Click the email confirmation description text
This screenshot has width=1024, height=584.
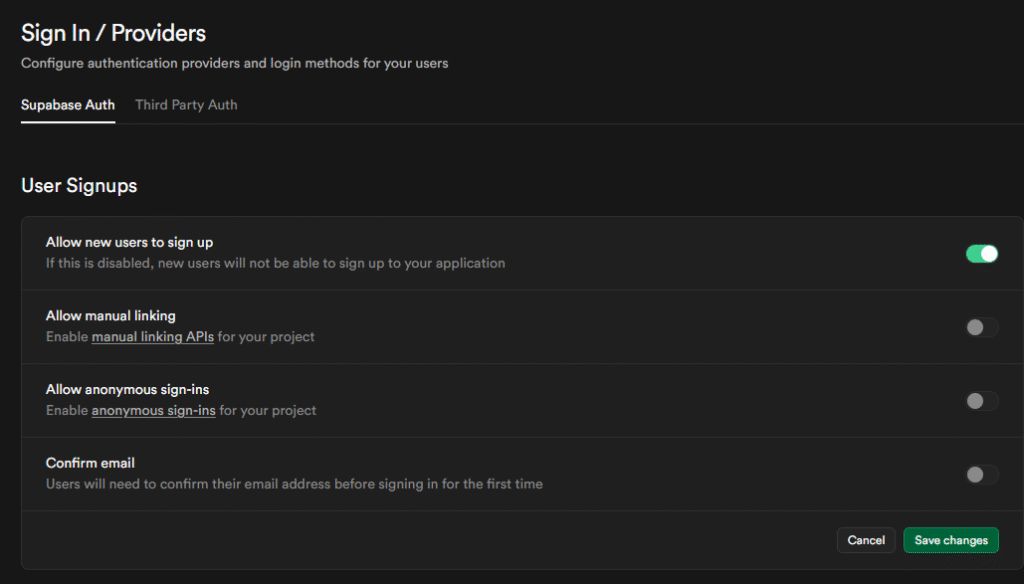coord(294,484)
